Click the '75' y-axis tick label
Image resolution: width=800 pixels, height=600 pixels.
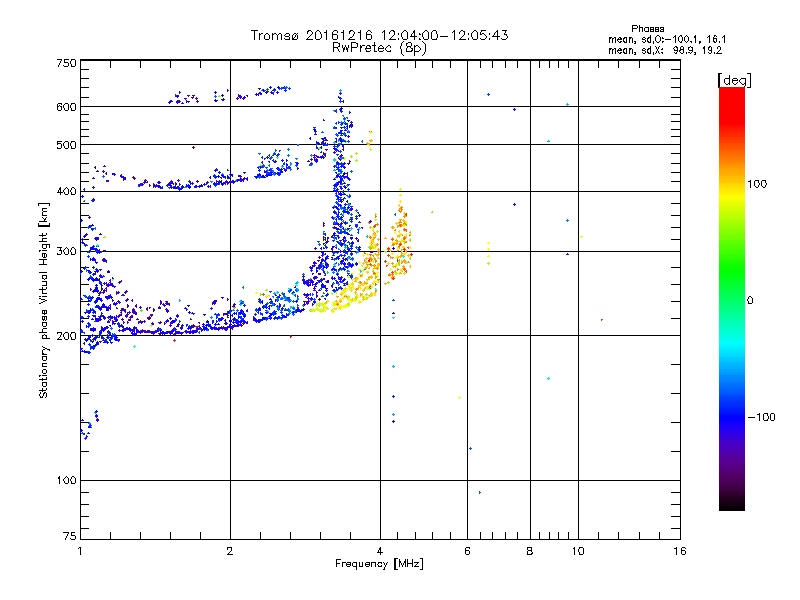pyautogui.click(x=70, y=536)
